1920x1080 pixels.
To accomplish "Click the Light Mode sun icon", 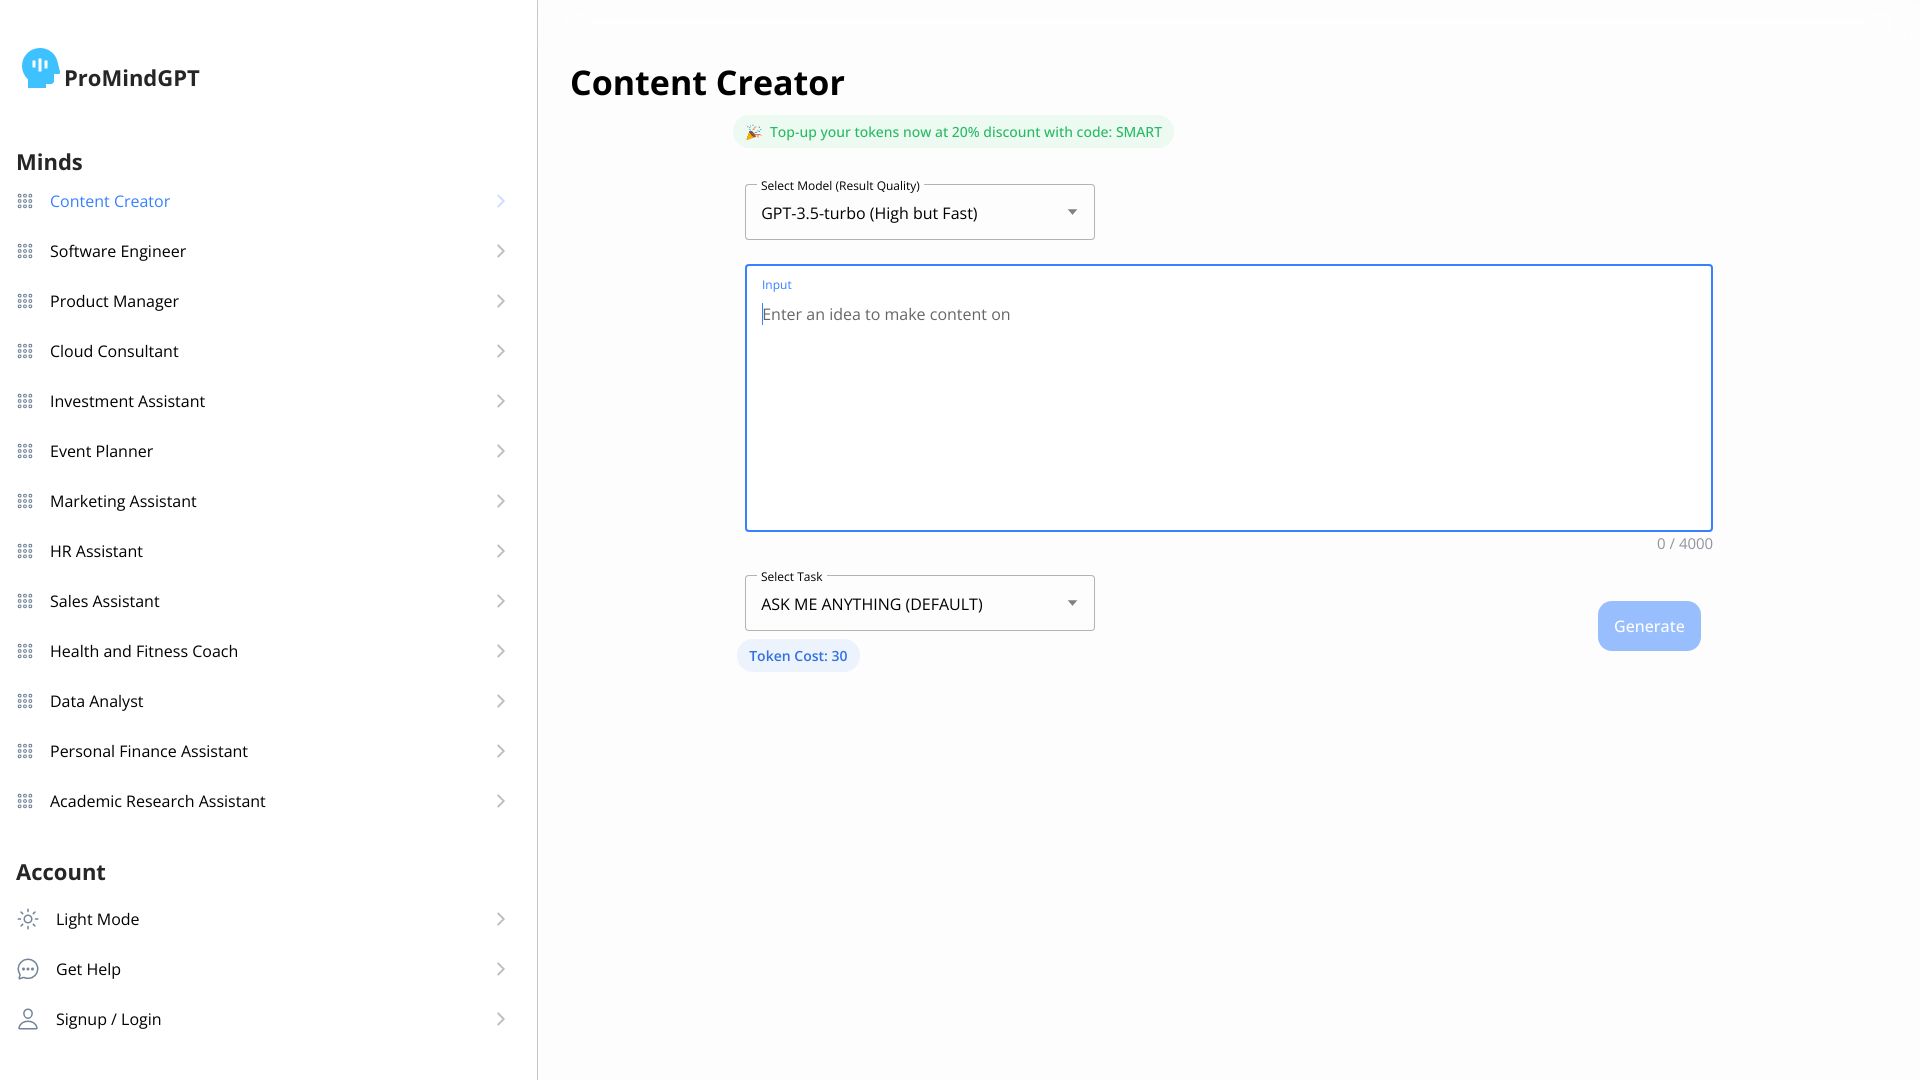I will [28, 919].
